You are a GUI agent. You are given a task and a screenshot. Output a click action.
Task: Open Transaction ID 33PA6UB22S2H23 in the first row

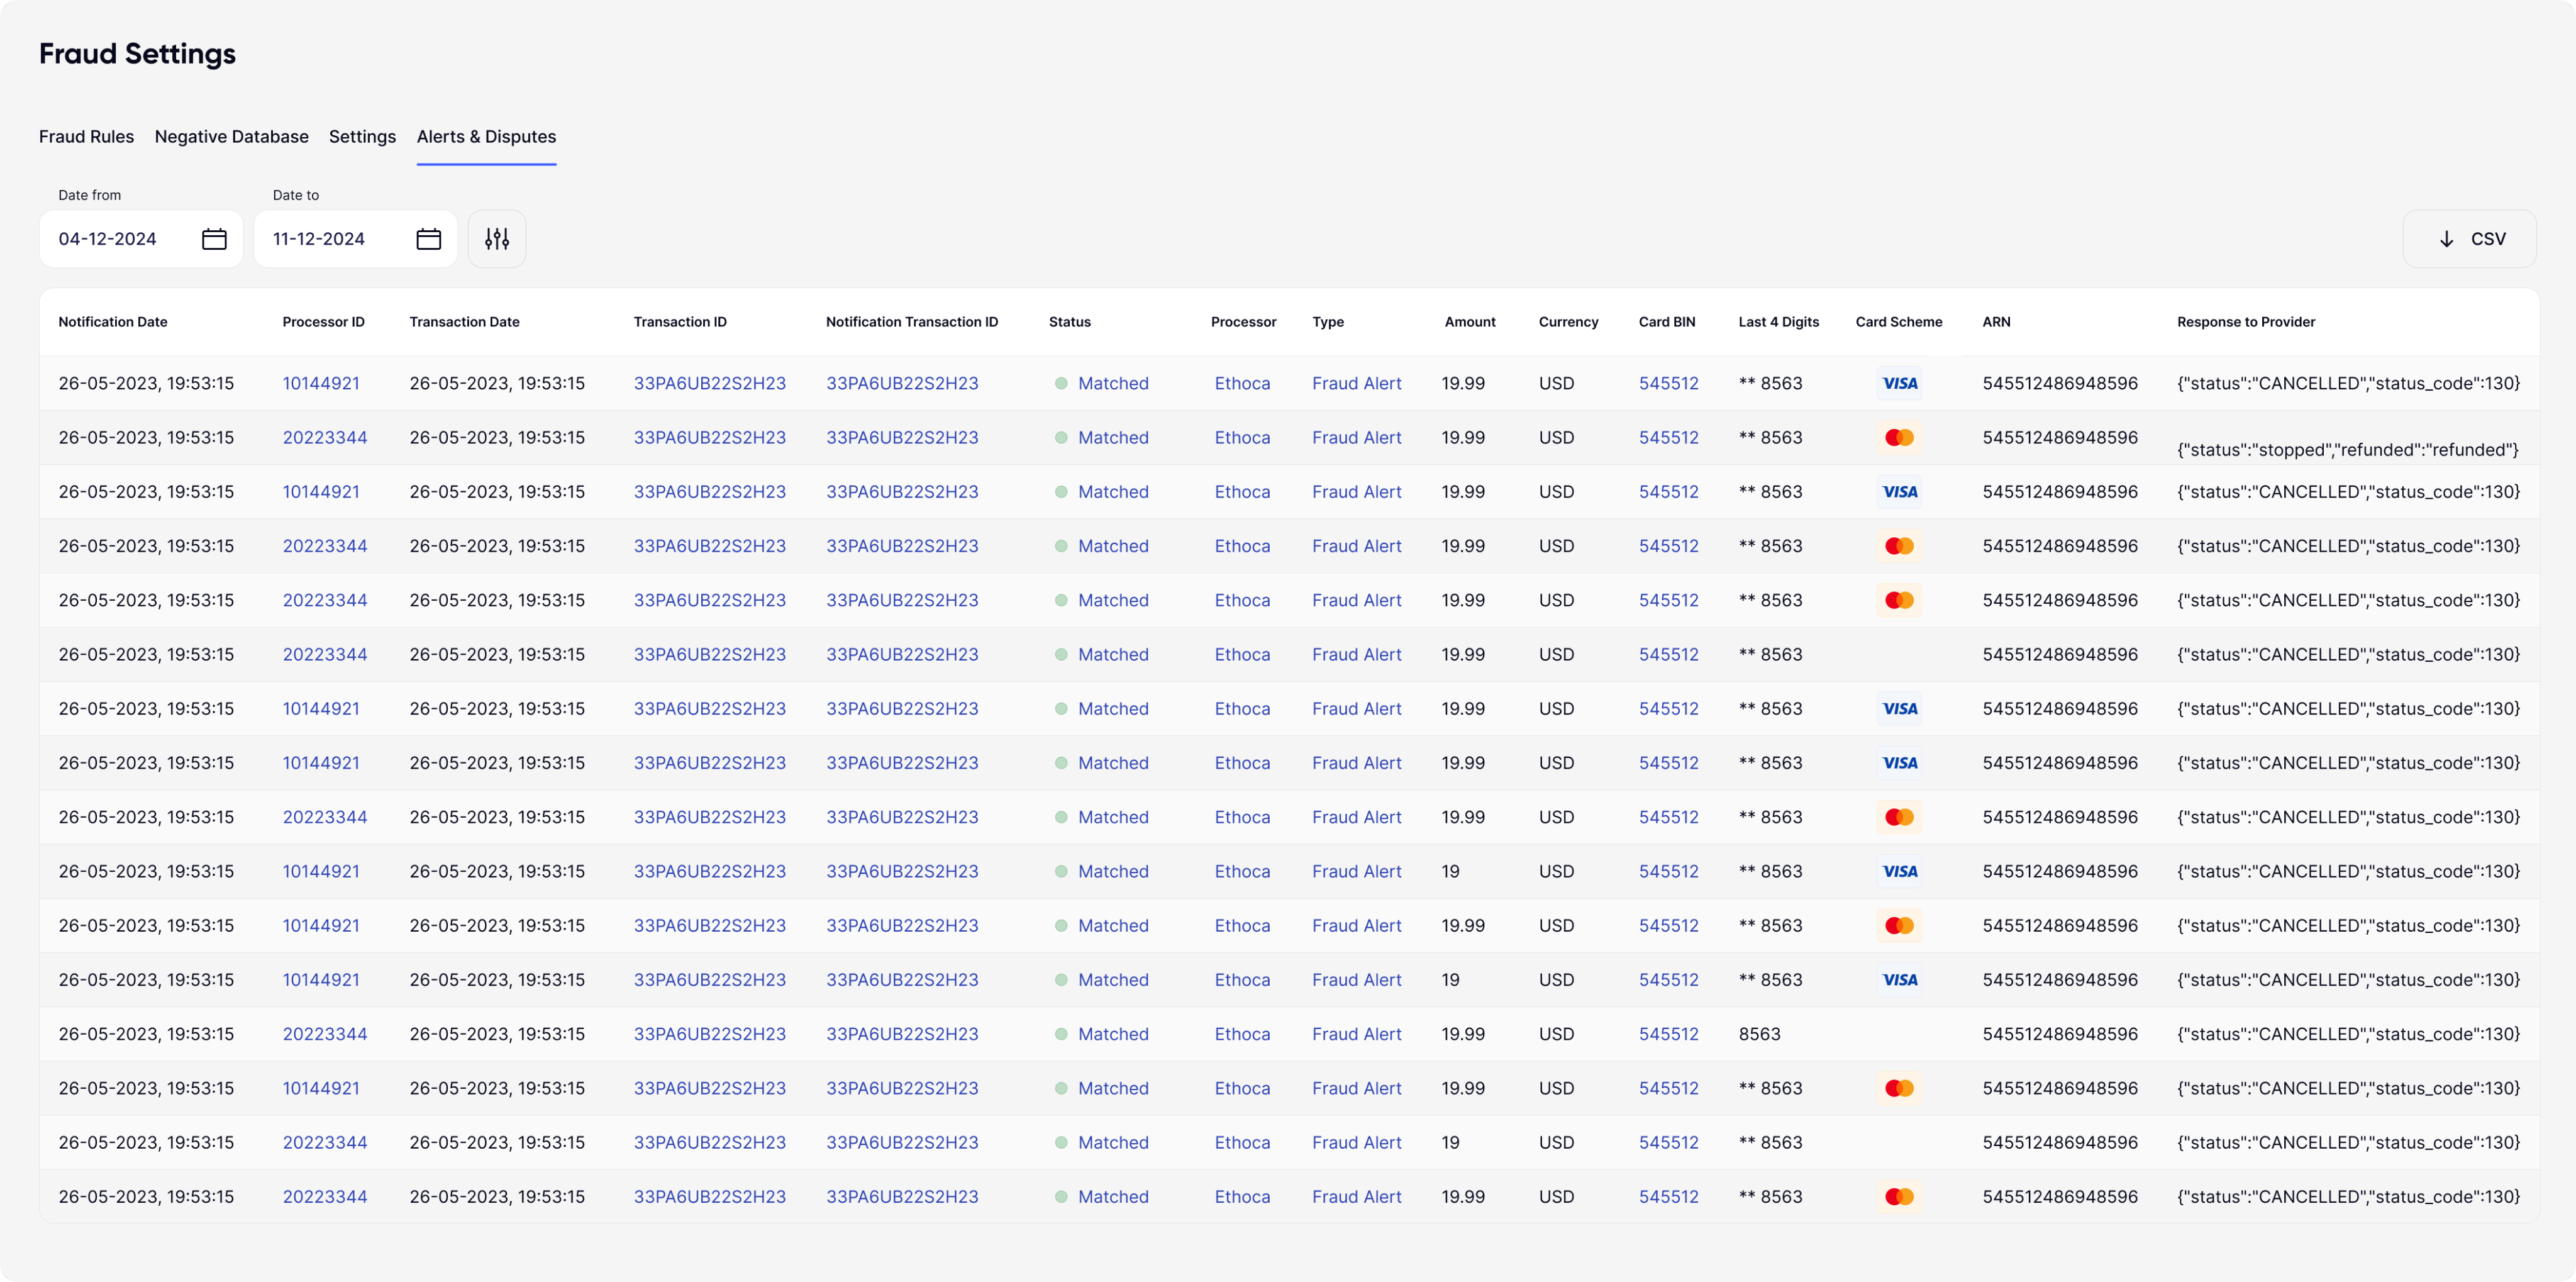[709, 383]
